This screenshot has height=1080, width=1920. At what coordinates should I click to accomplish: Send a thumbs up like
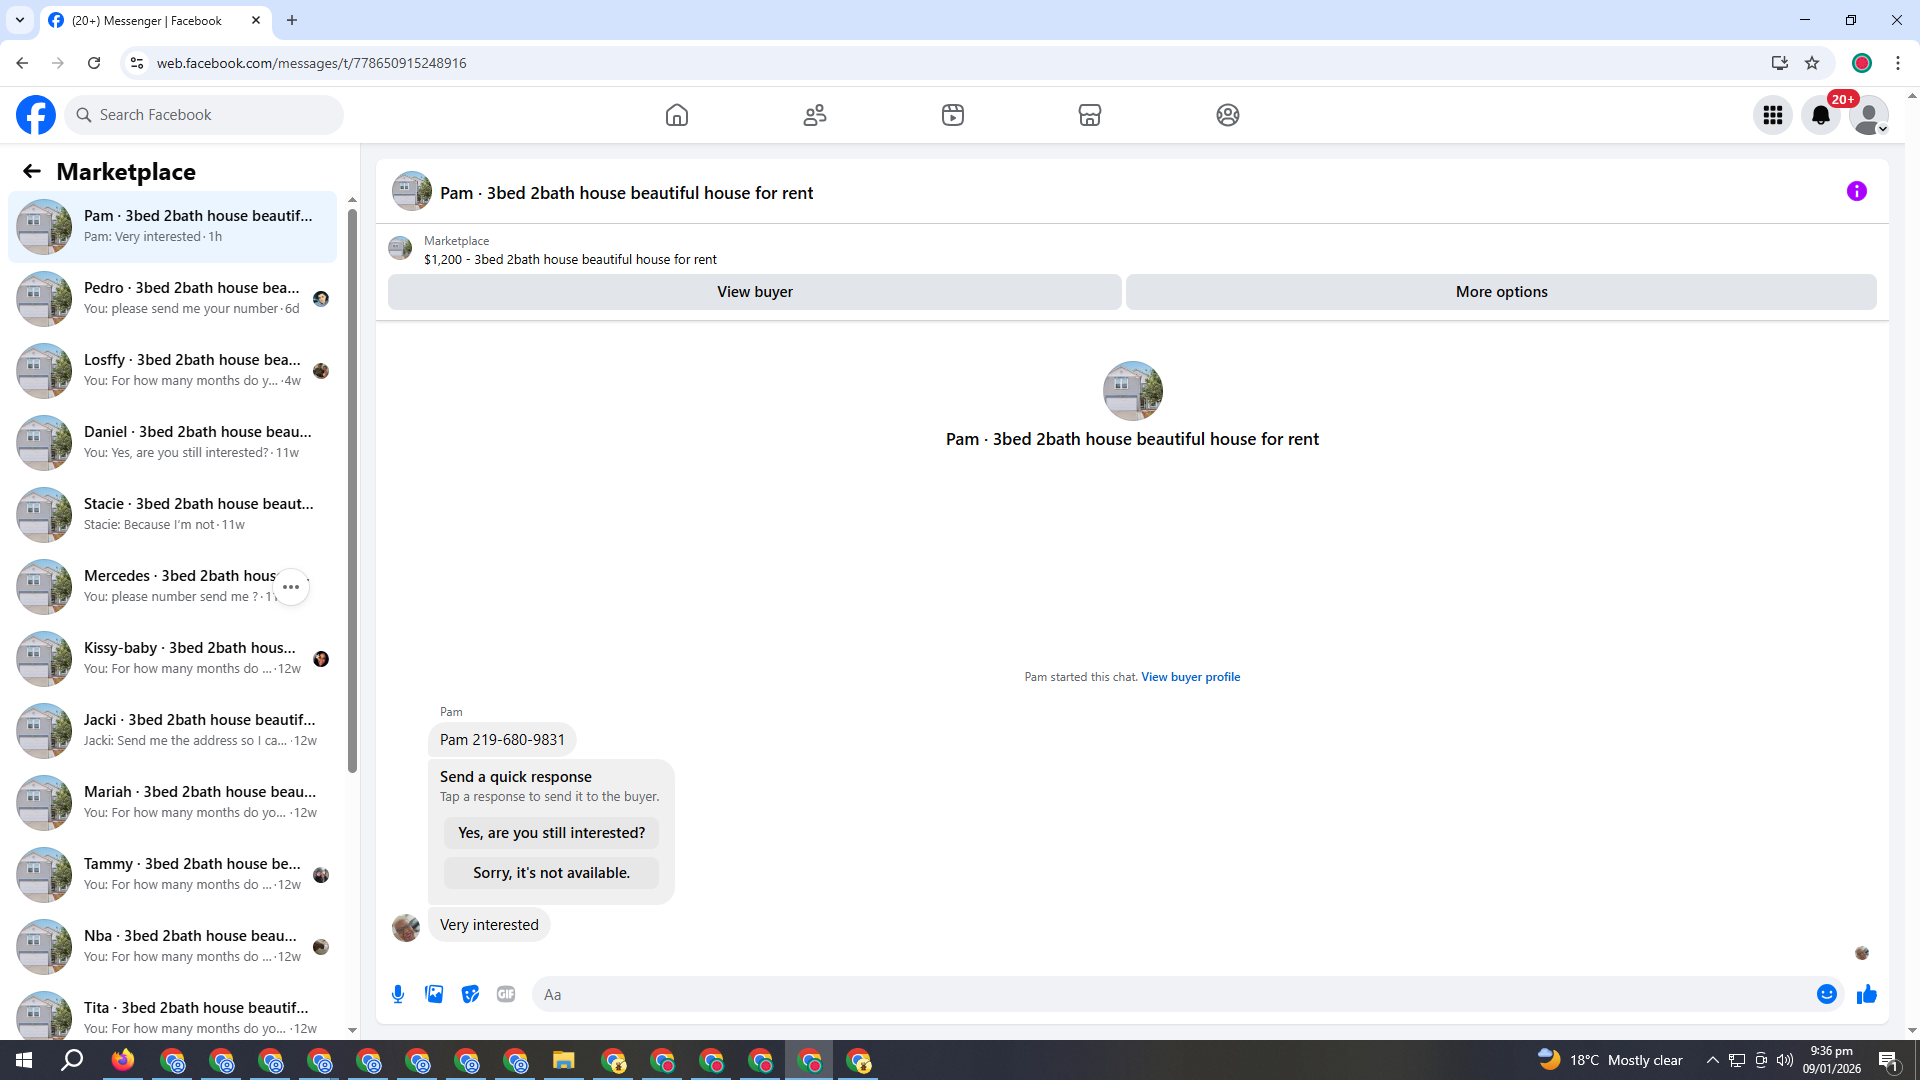pyautogui.click(x=1866, y=994)
